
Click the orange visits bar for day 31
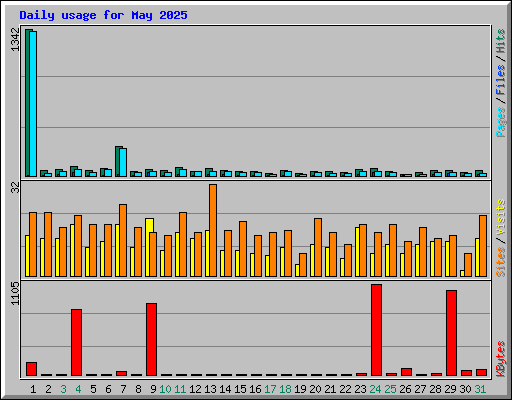pos(483,246)
